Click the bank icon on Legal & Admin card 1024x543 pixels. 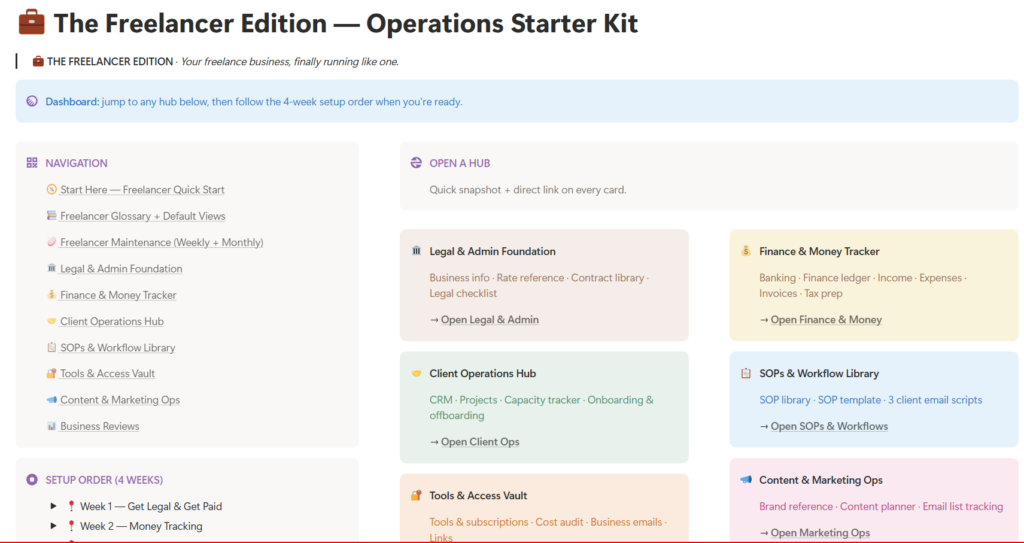click(417, 251)
